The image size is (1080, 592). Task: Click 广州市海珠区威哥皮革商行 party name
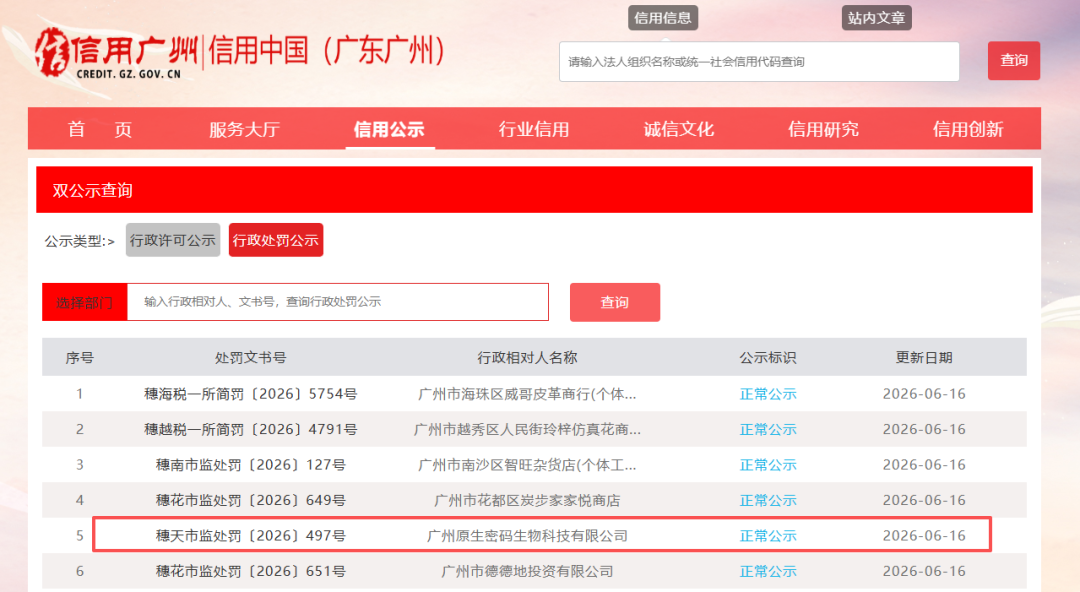(527, 394)
